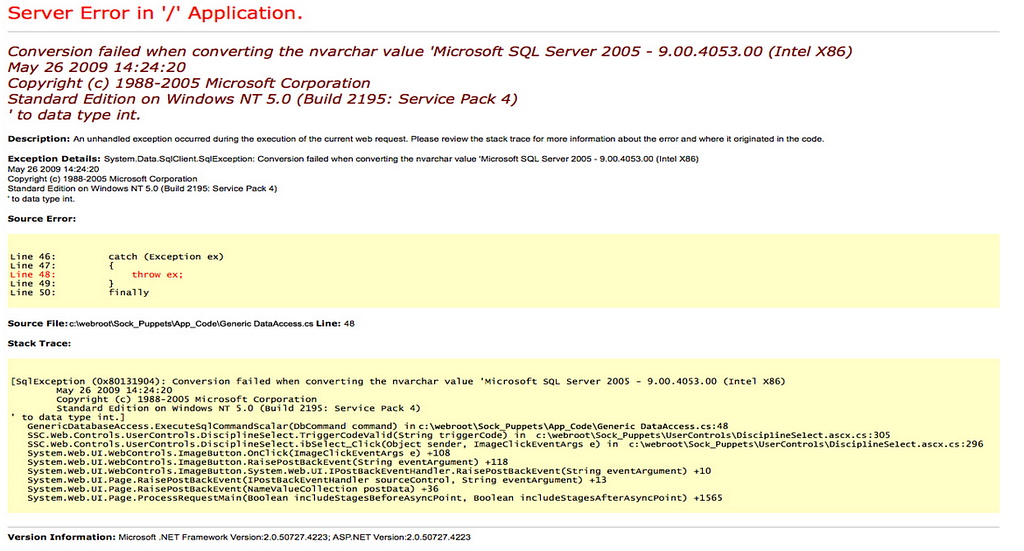Click the bold "Stack Trace:" label

pos(39,343)
